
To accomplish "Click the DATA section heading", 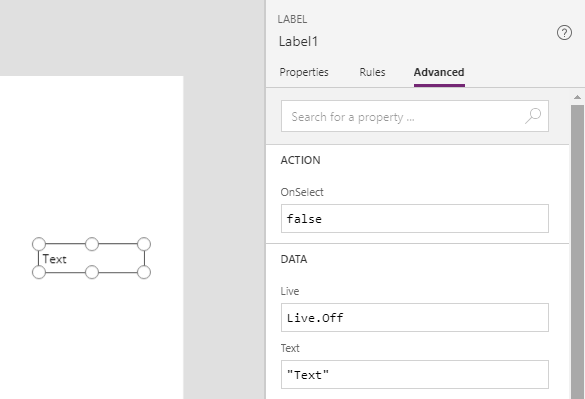I will 294,259.
